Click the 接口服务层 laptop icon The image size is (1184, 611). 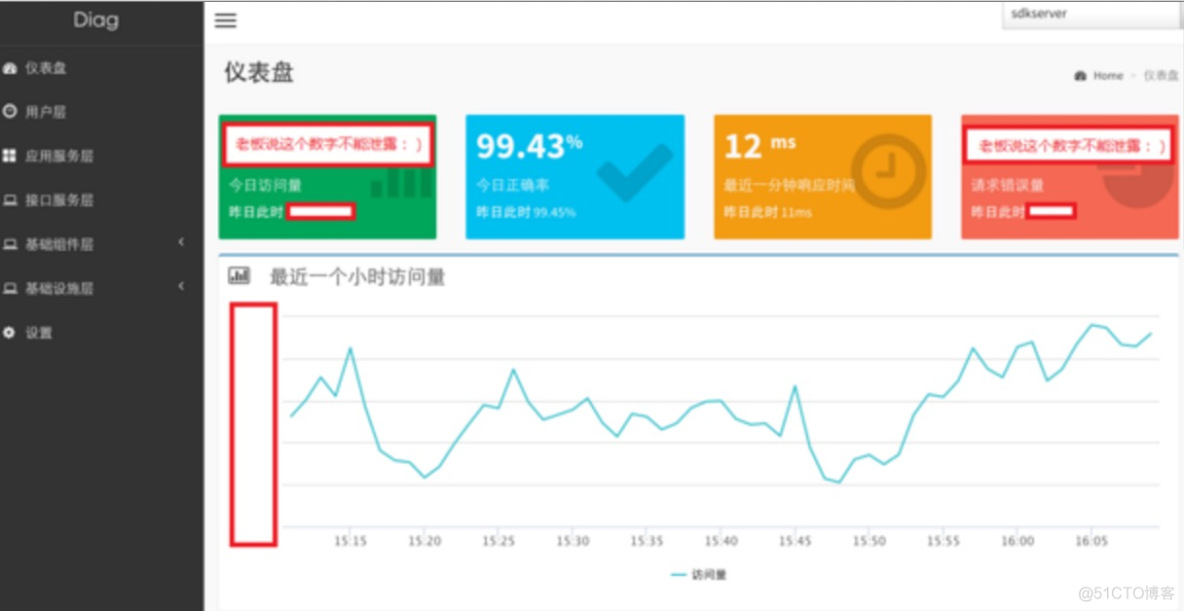click(10, 200)
